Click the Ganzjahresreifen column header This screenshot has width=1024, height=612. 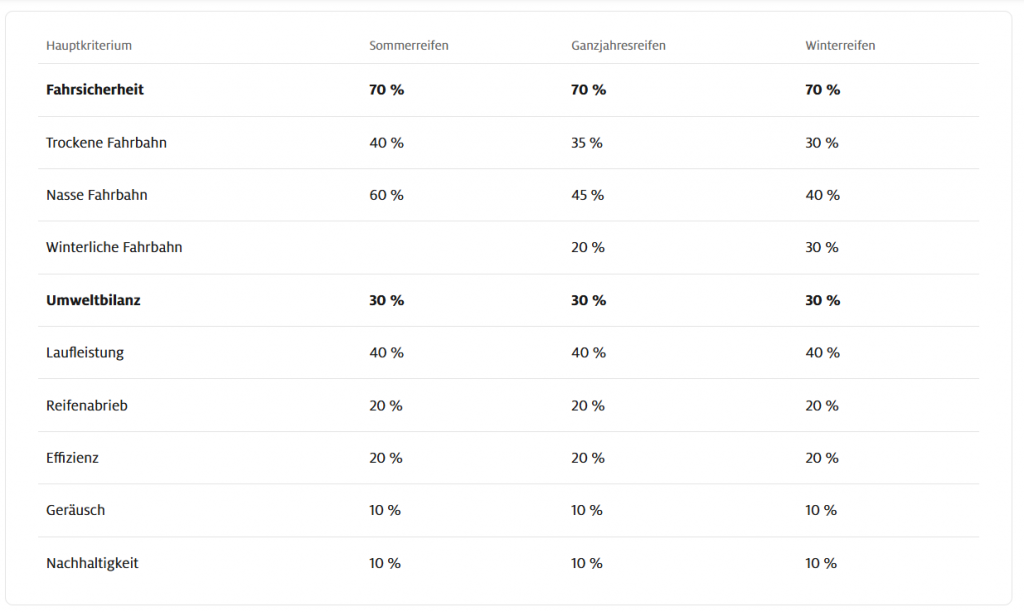click(x=618, y=46)
